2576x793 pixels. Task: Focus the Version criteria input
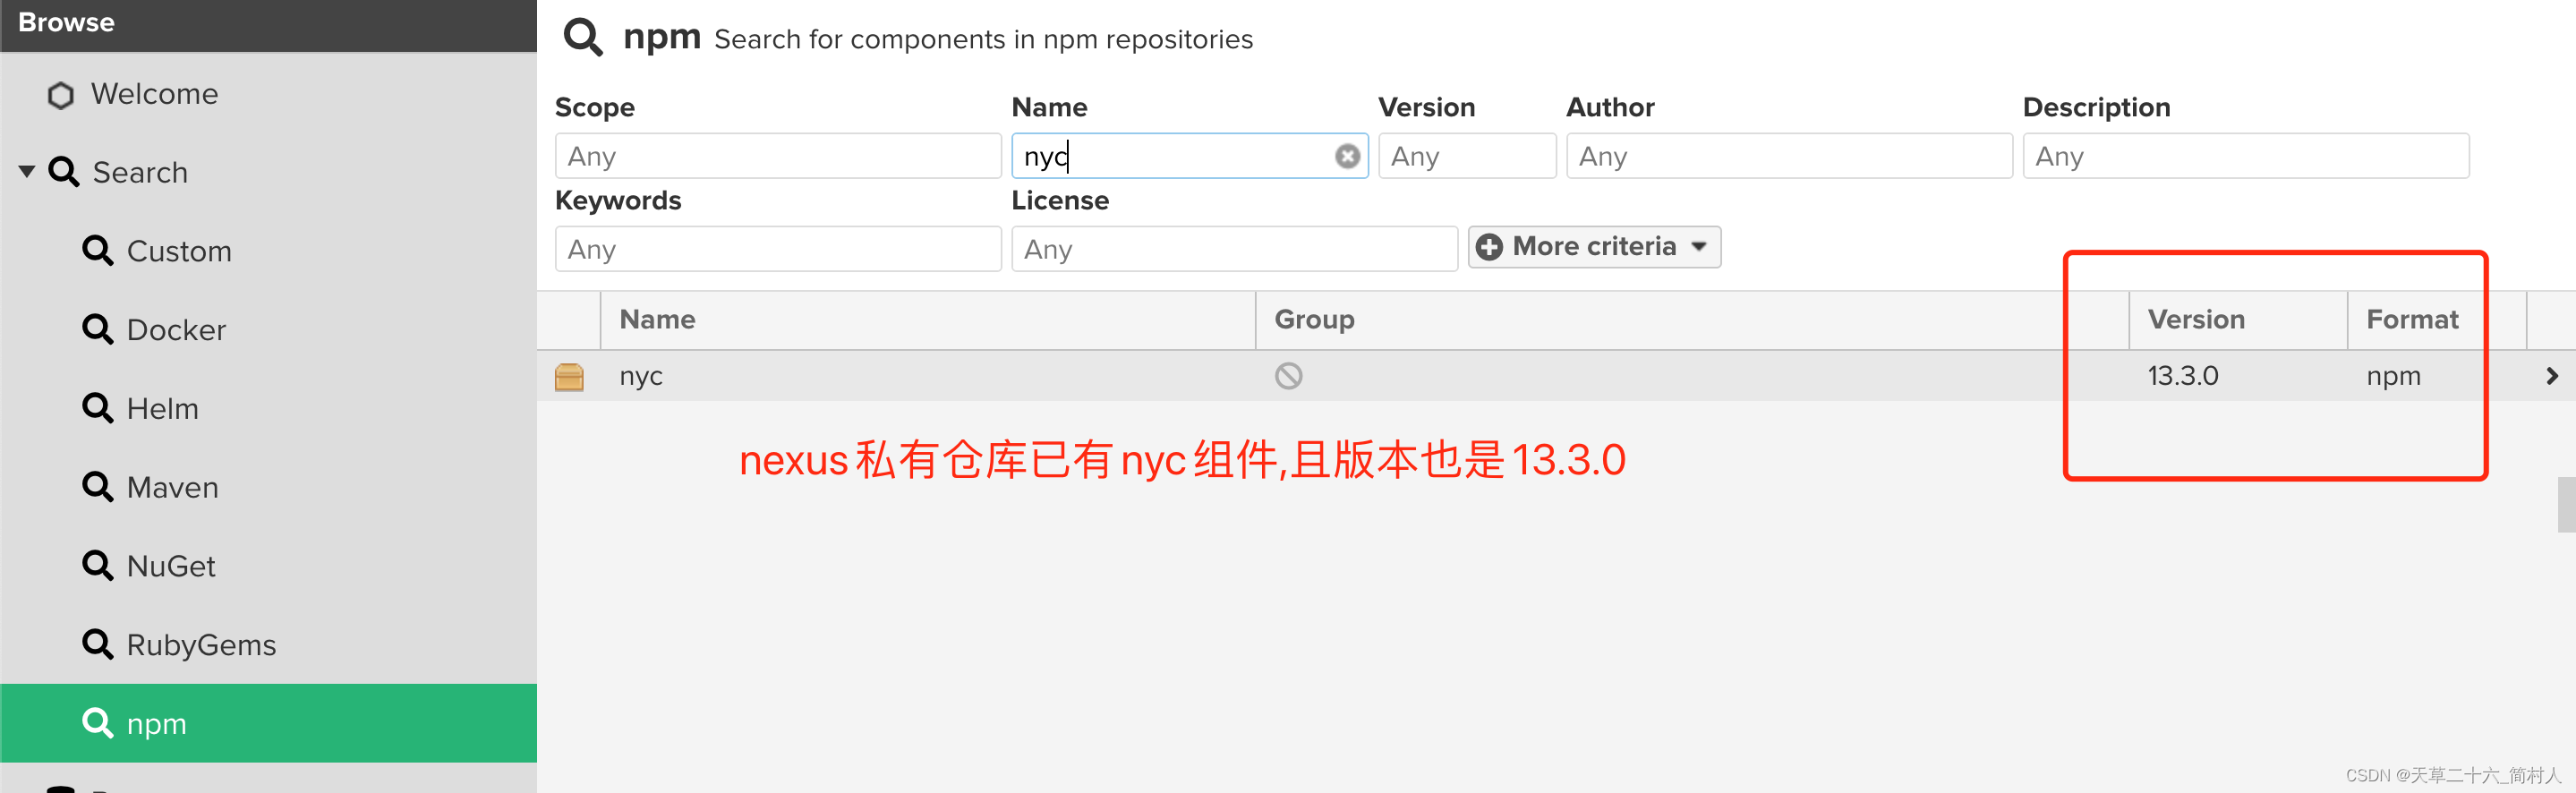click(x=1467, y=156)
